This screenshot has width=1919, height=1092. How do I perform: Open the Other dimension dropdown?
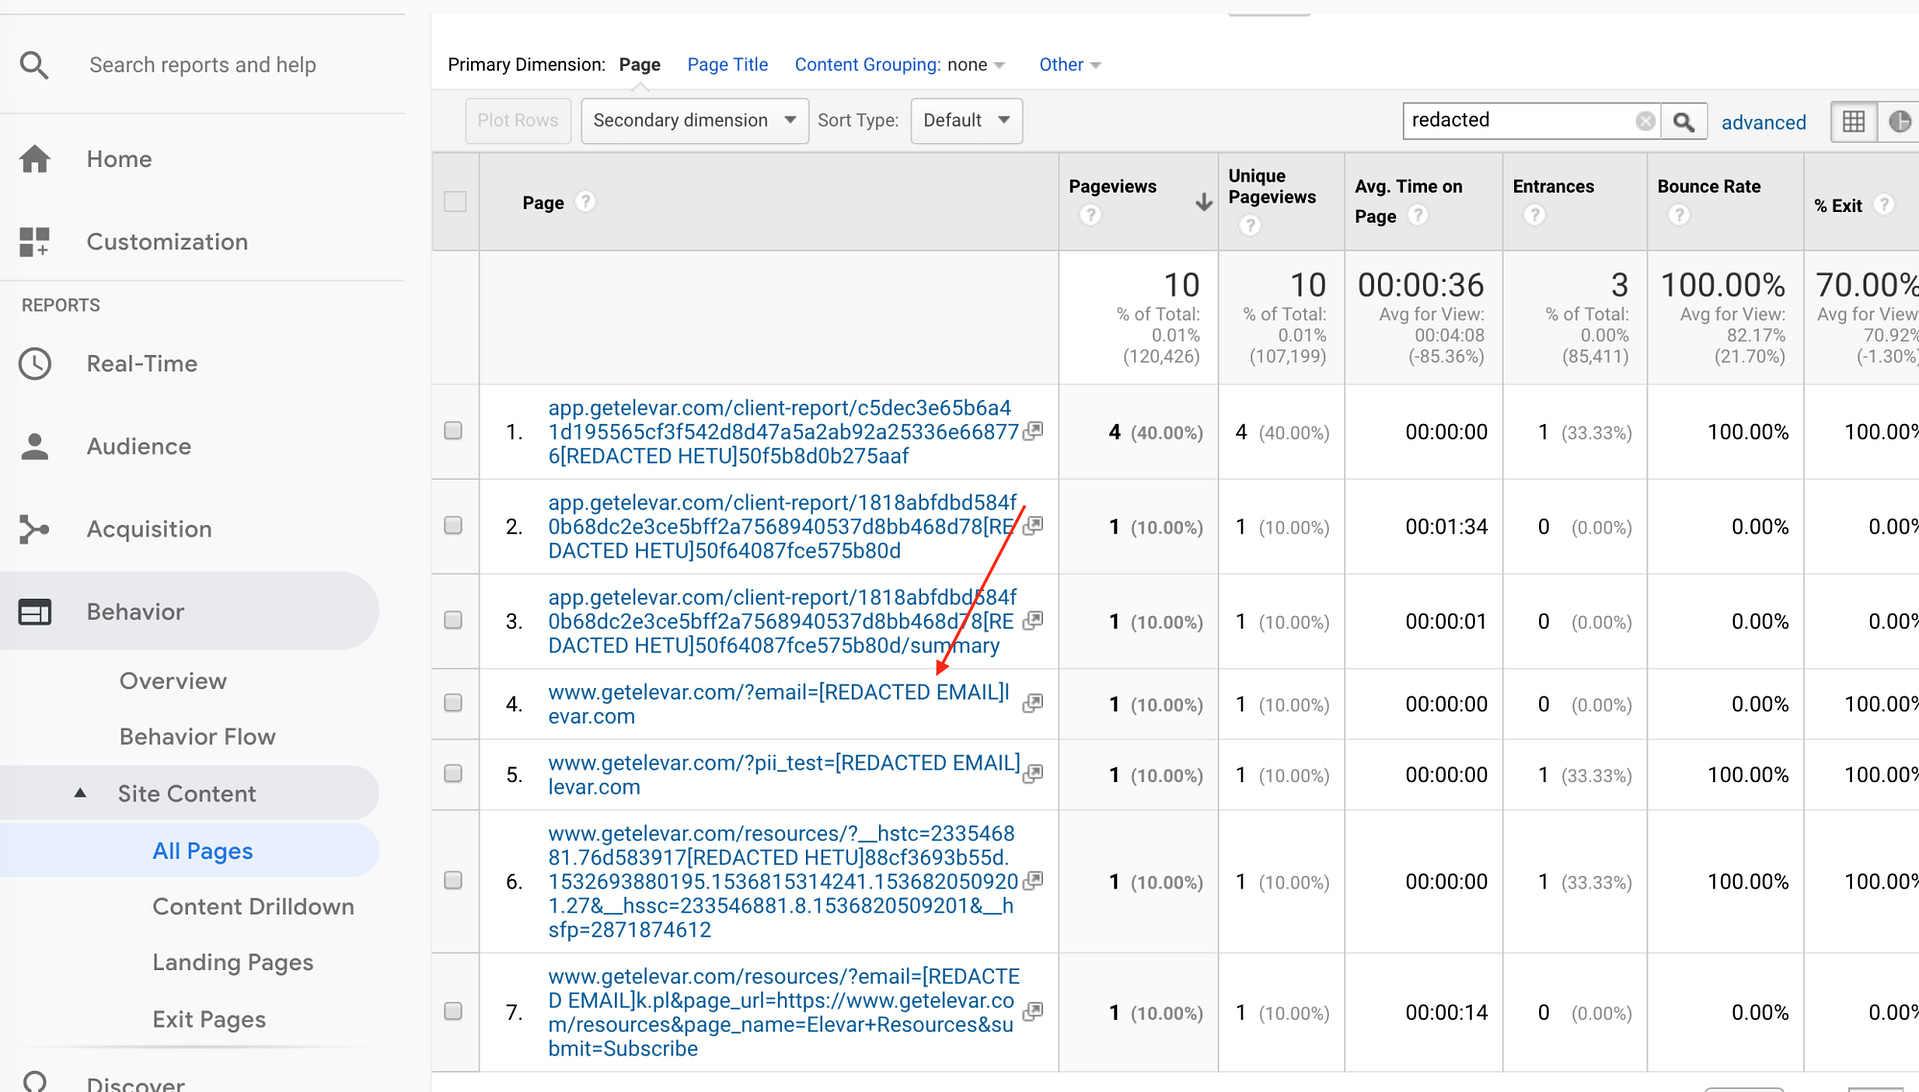pyautogui.click(x=1069, y=65)
